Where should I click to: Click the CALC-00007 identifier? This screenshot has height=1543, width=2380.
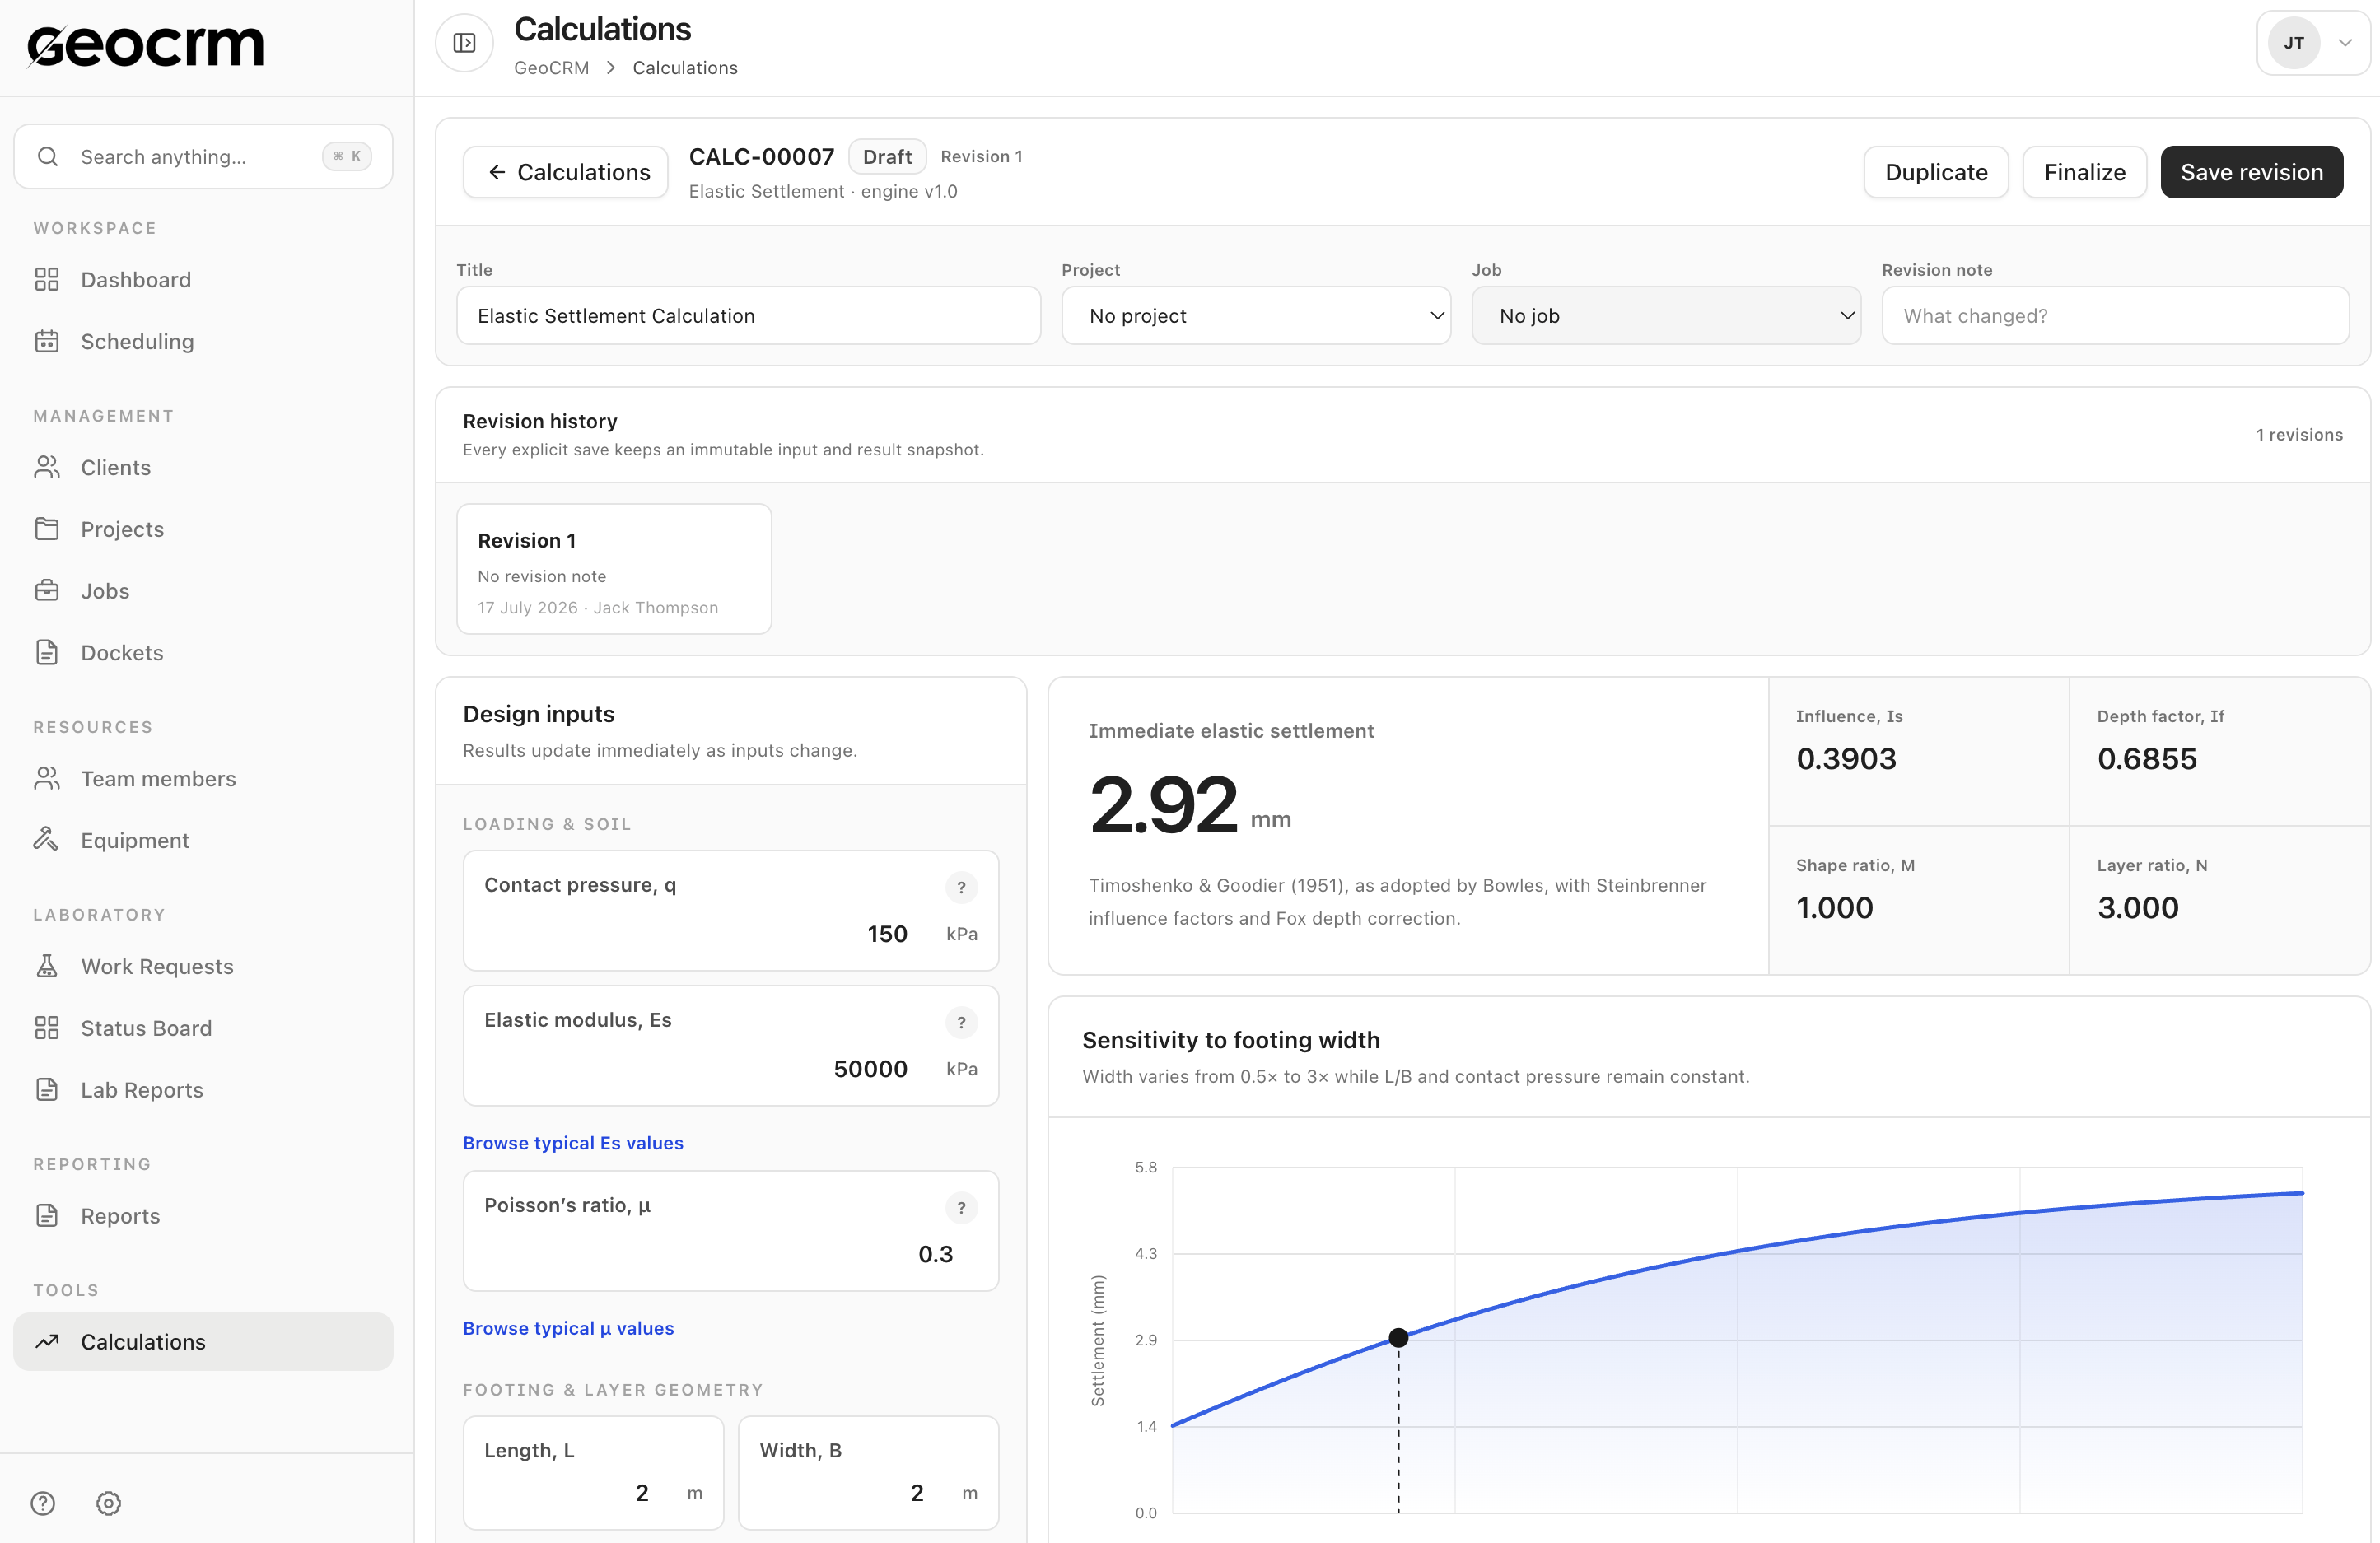click(x=761, y=157)
